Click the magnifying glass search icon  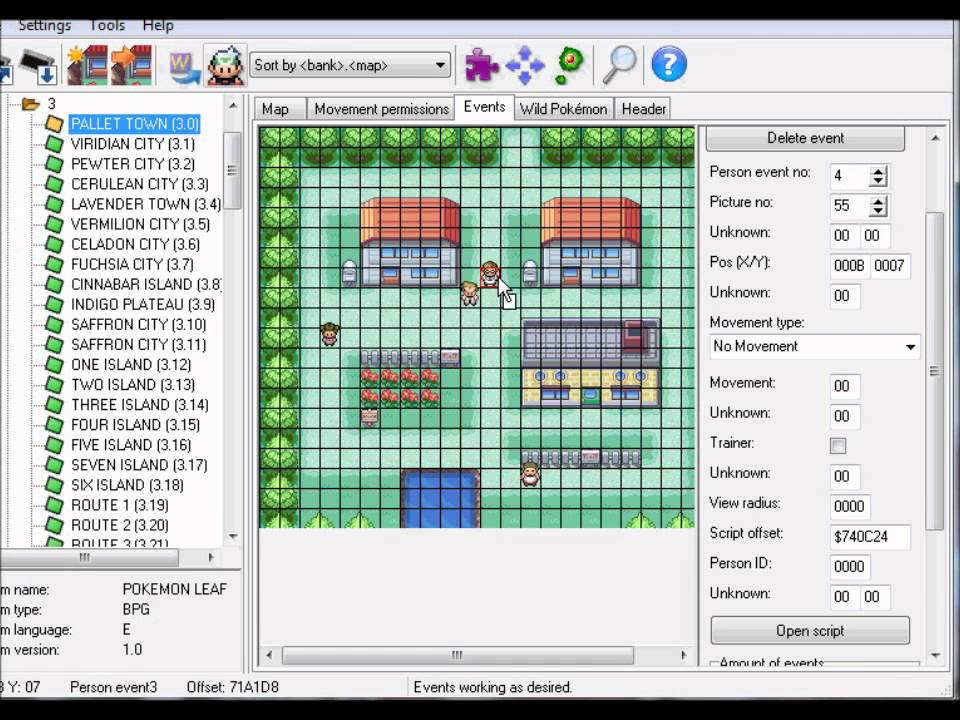[618, 64]
